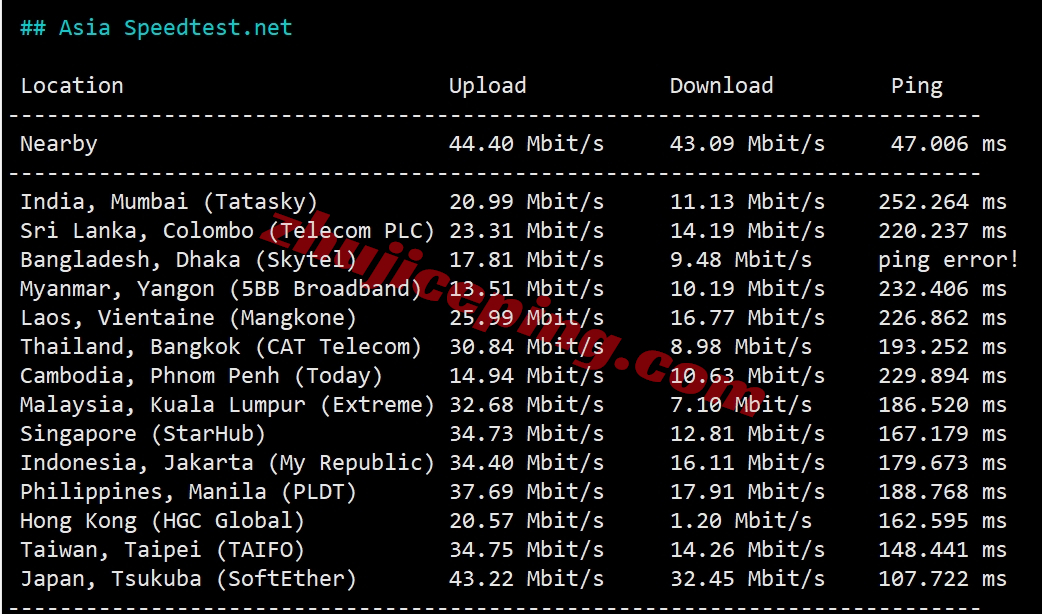Click India Mumbai upload 20.99 Mbit/s
The width and height of the screenshot is (1042, 614).
pyautogui.click(x=526, y=201)
